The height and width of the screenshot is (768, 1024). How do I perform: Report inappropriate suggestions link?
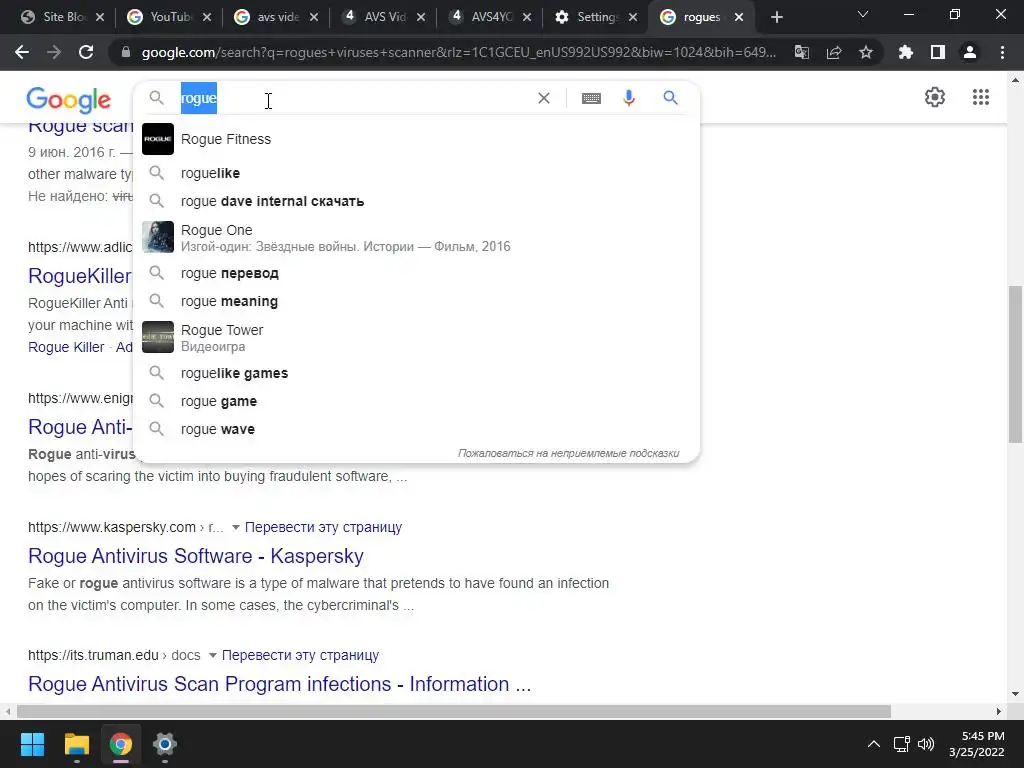[x=569, y=453]
